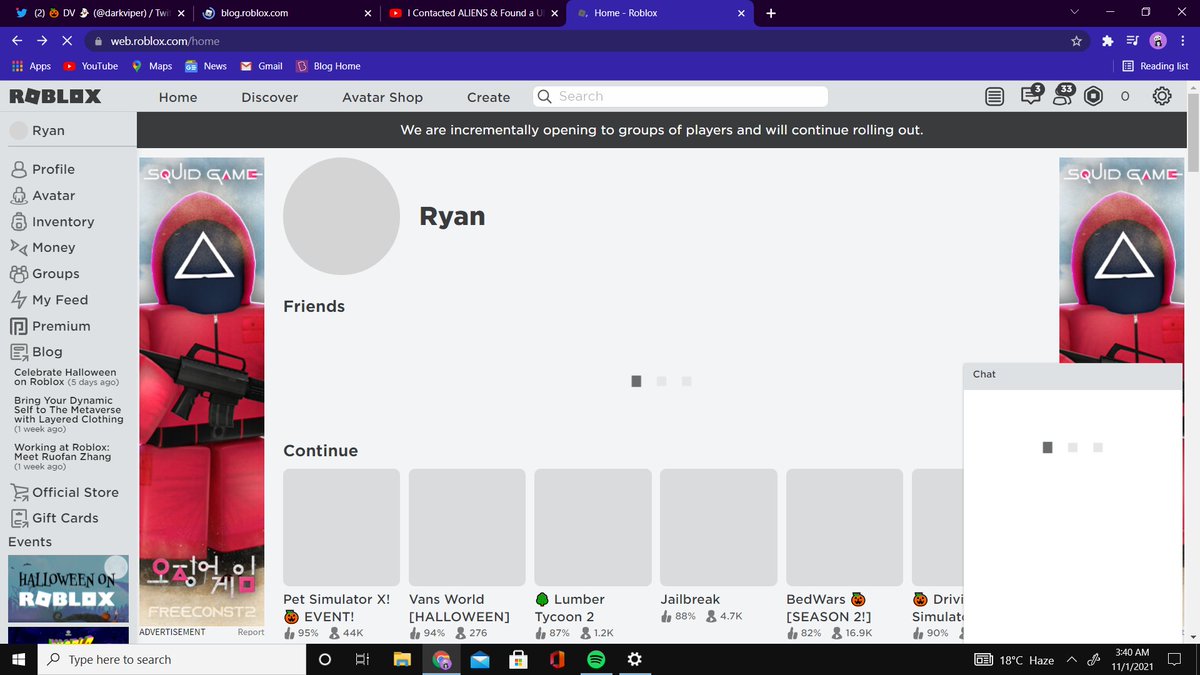Open Avatar Shop in navigation
This screenshot has height=675, width=1200.
tap(382, 97)
